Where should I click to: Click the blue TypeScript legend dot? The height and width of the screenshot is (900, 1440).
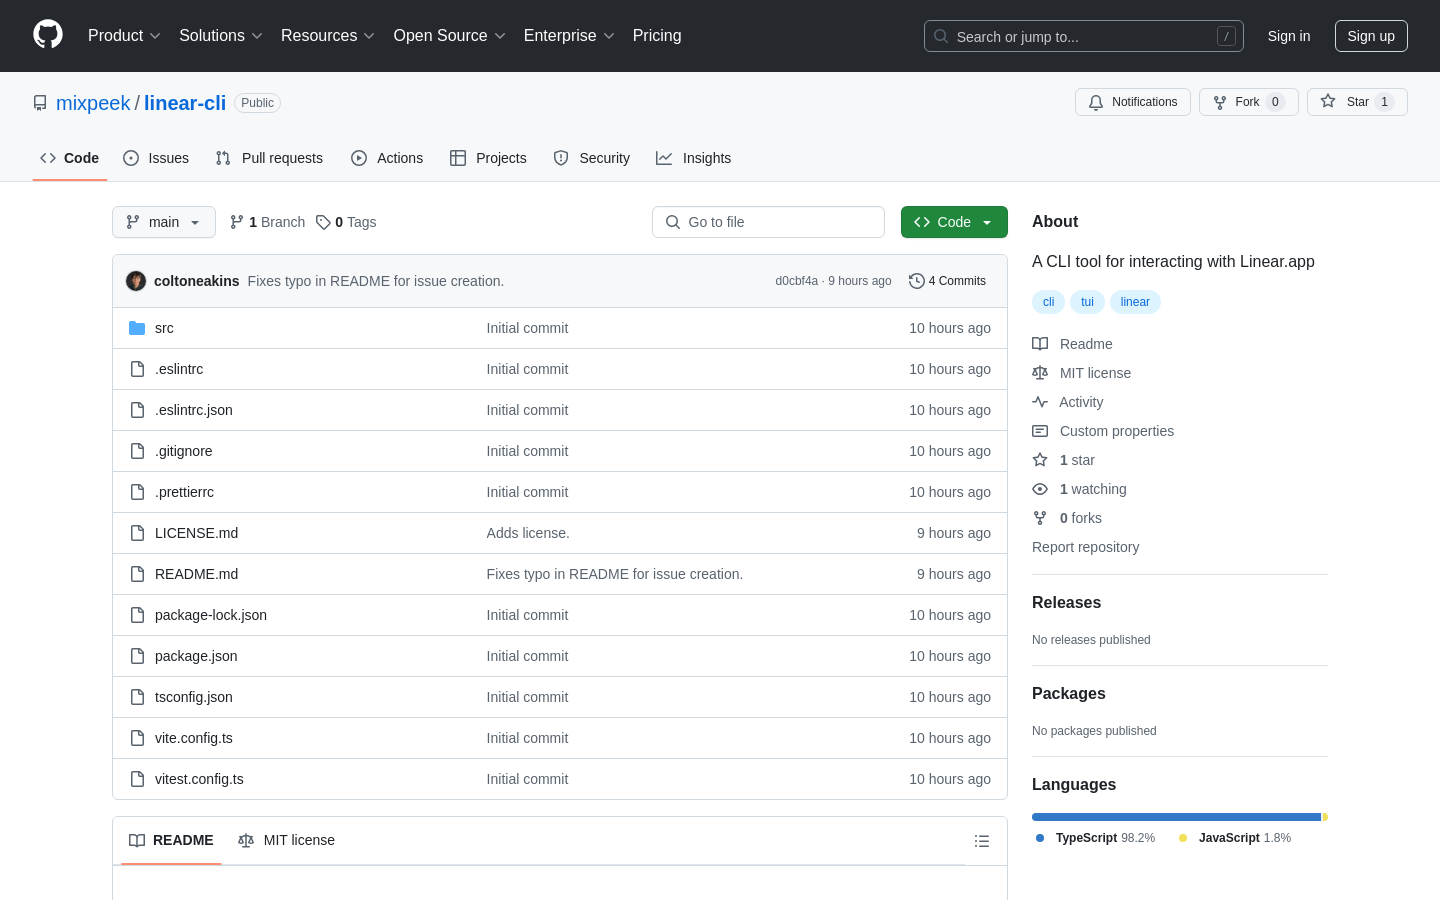1040,838
